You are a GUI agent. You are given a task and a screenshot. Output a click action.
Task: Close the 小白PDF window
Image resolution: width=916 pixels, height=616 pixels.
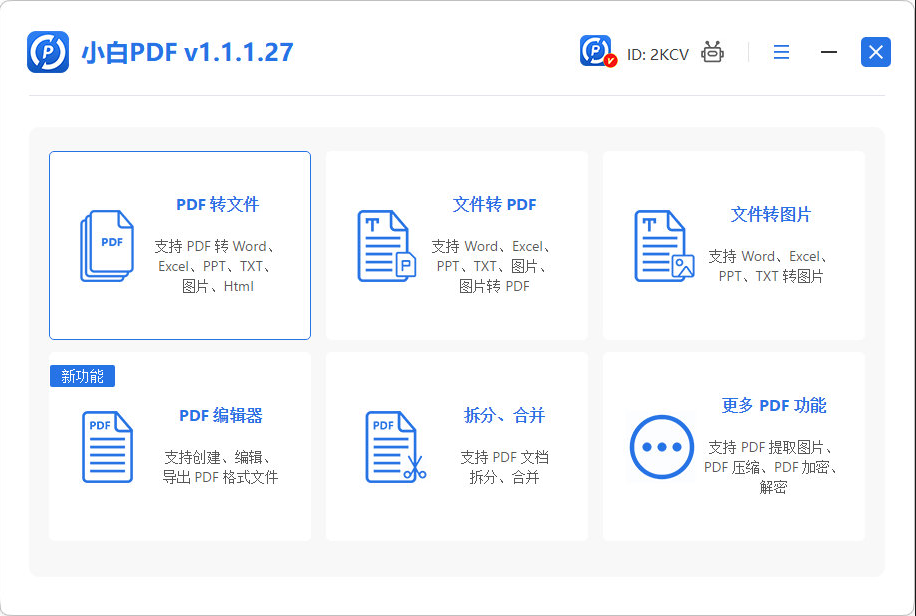click(876, 52)
